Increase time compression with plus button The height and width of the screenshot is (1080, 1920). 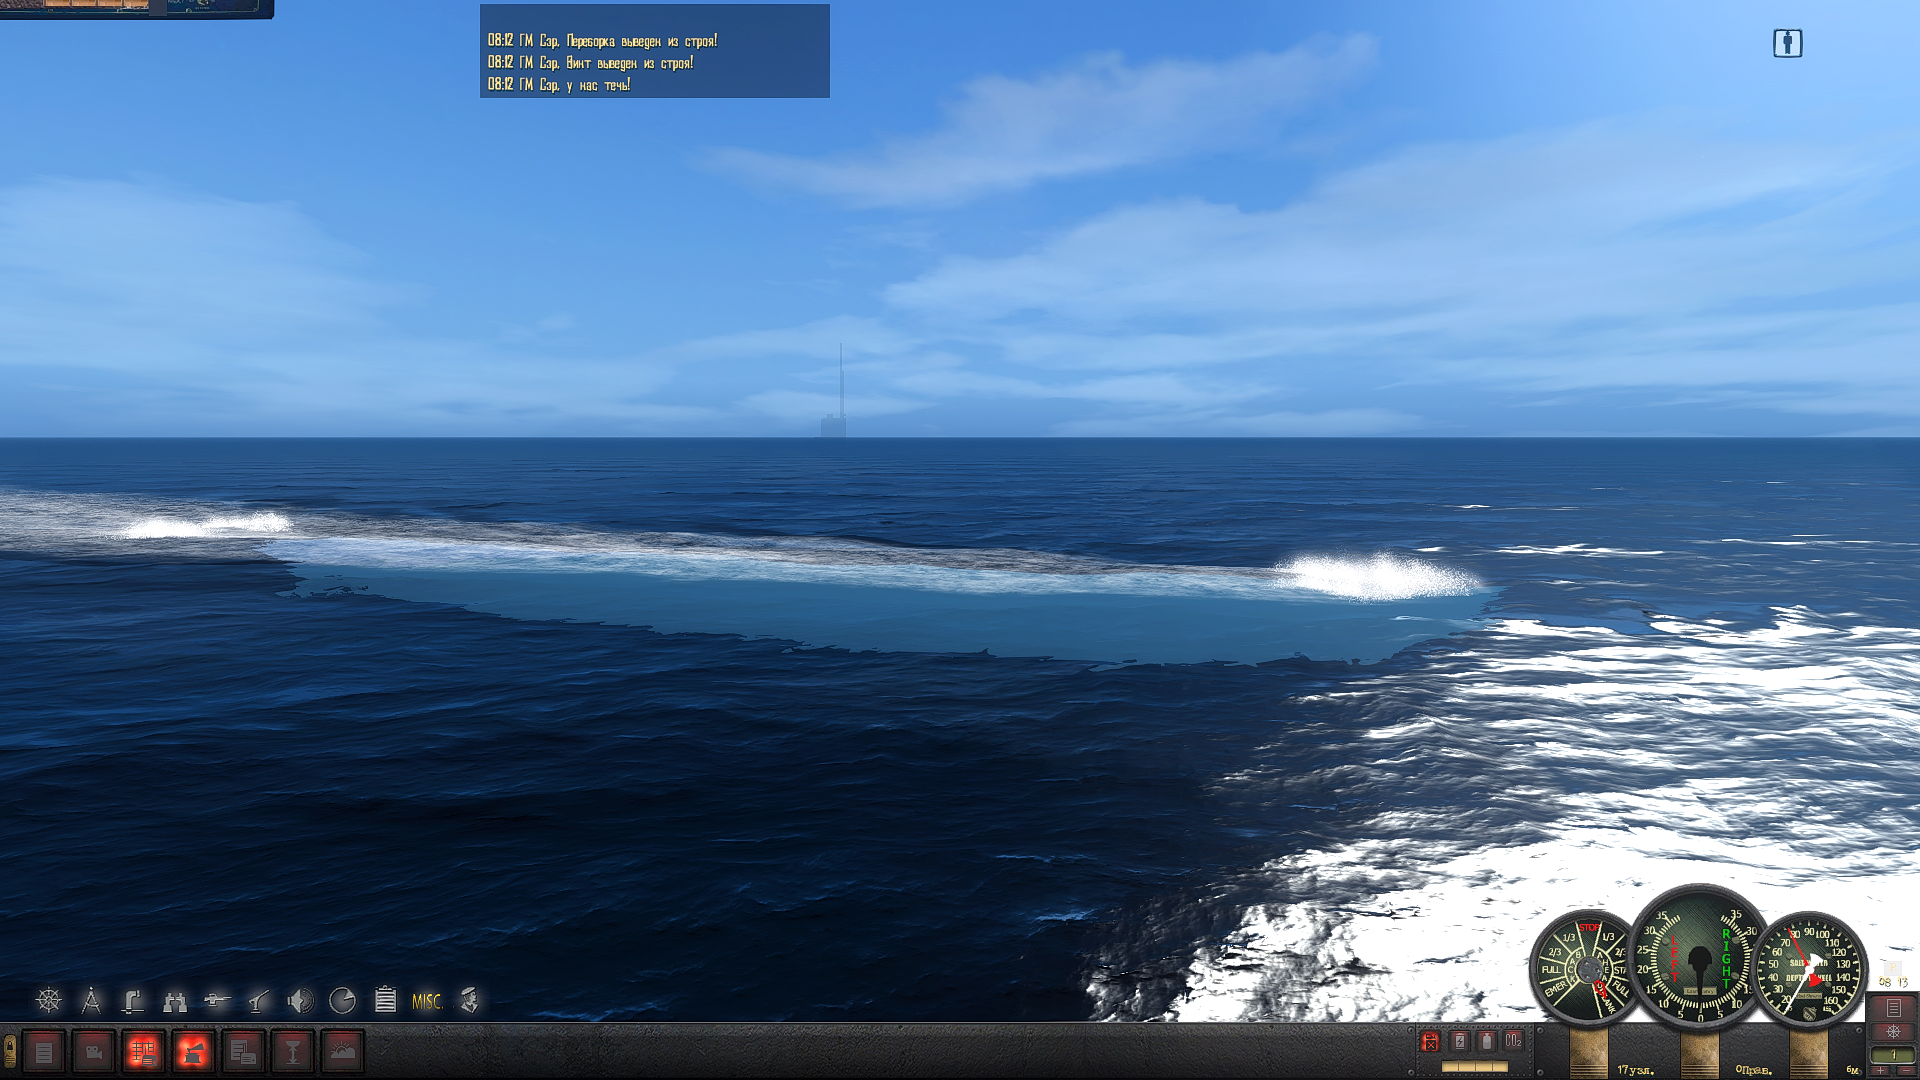[1881, 1071]
